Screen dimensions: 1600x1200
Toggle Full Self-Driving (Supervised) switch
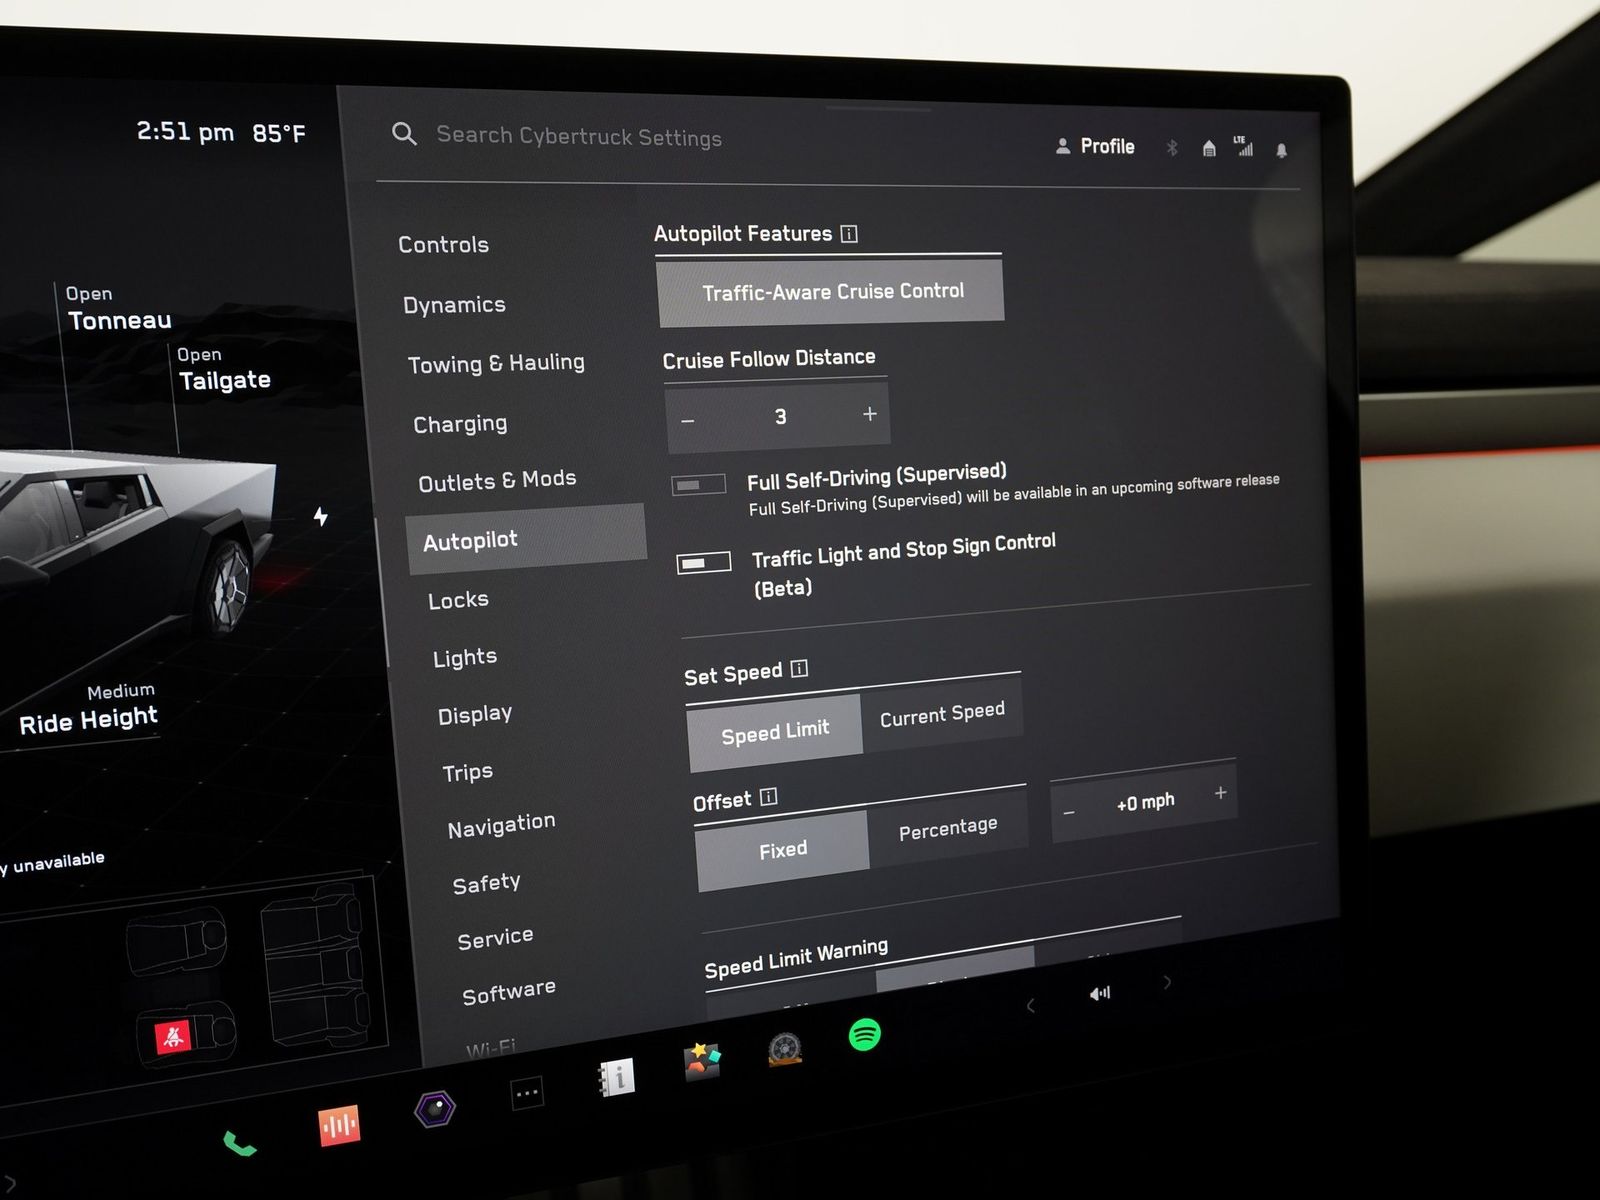click(x=699, y=485)
